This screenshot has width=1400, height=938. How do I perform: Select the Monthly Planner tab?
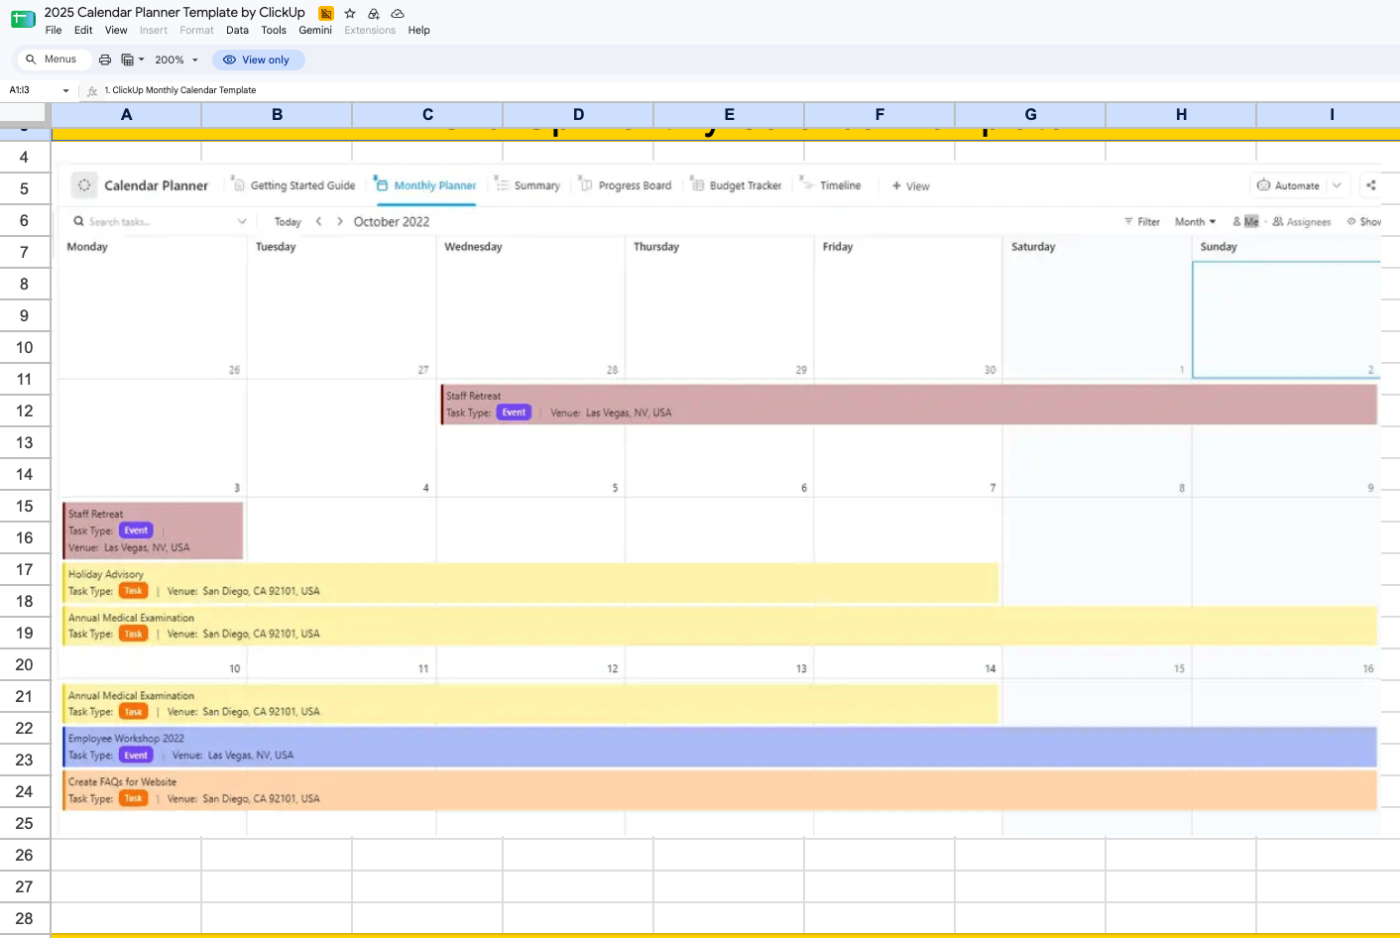426,185
